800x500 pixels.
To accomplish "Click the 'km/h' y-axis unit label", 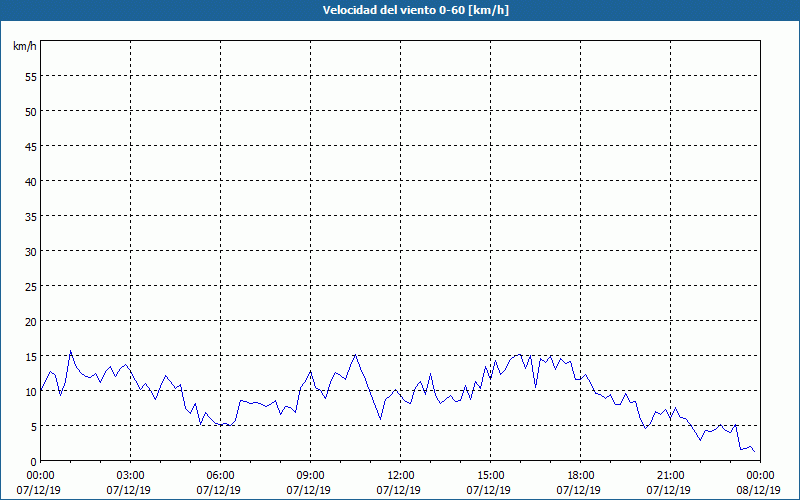I will (x=25, y=46).
